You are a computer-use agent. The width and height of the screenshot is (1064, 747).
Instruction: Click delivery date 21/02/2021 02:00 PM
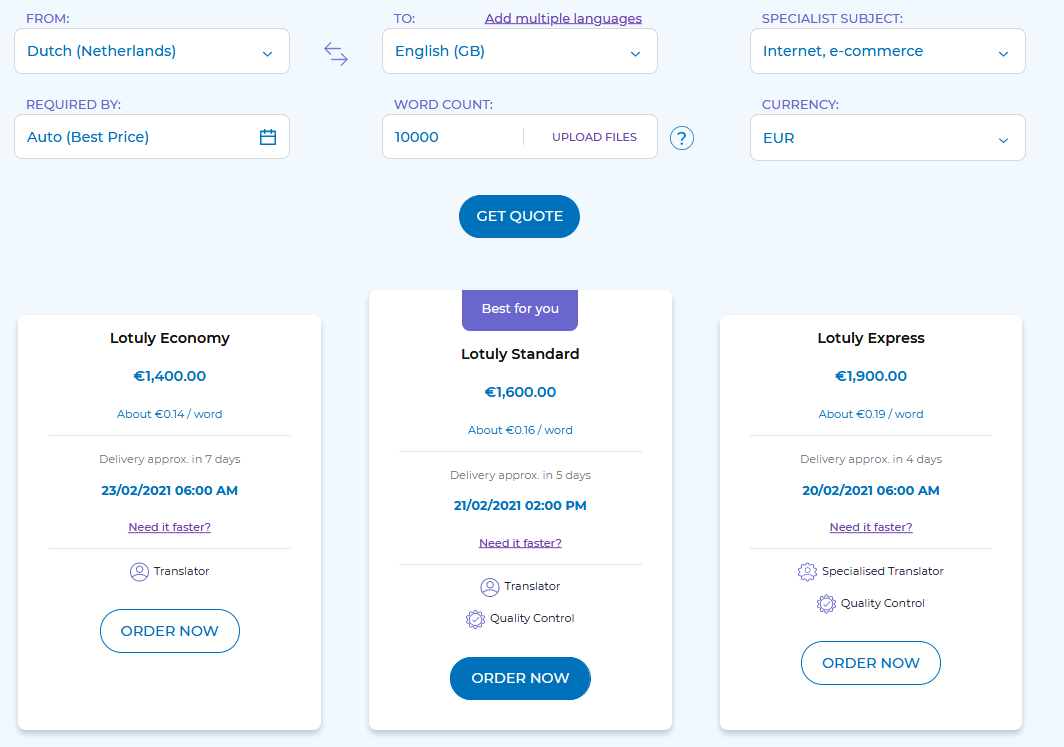tap(520, 505)
